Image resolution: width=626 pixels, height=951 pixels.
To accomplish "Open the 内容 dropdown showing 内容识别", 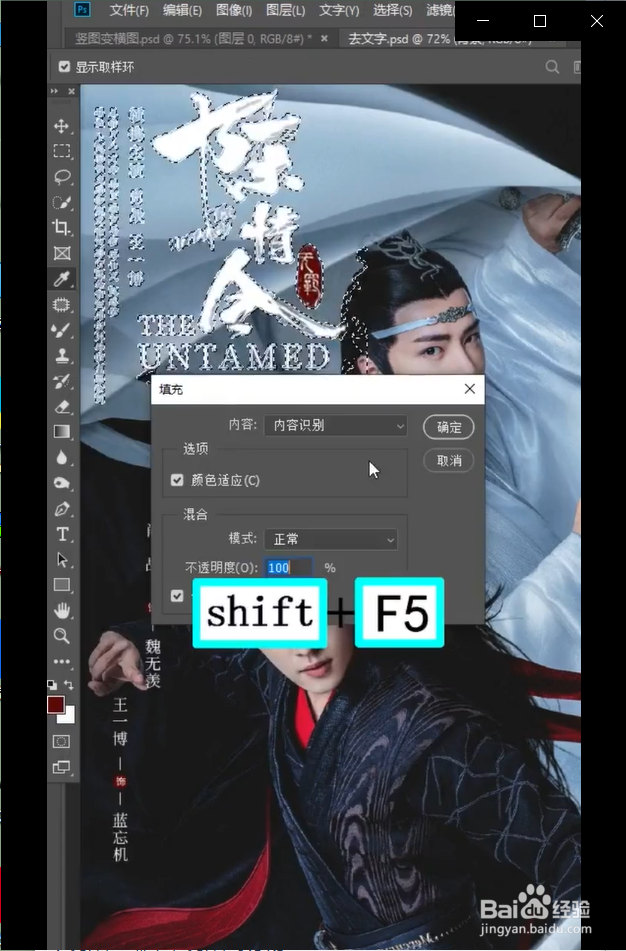I will click(335, 426).
